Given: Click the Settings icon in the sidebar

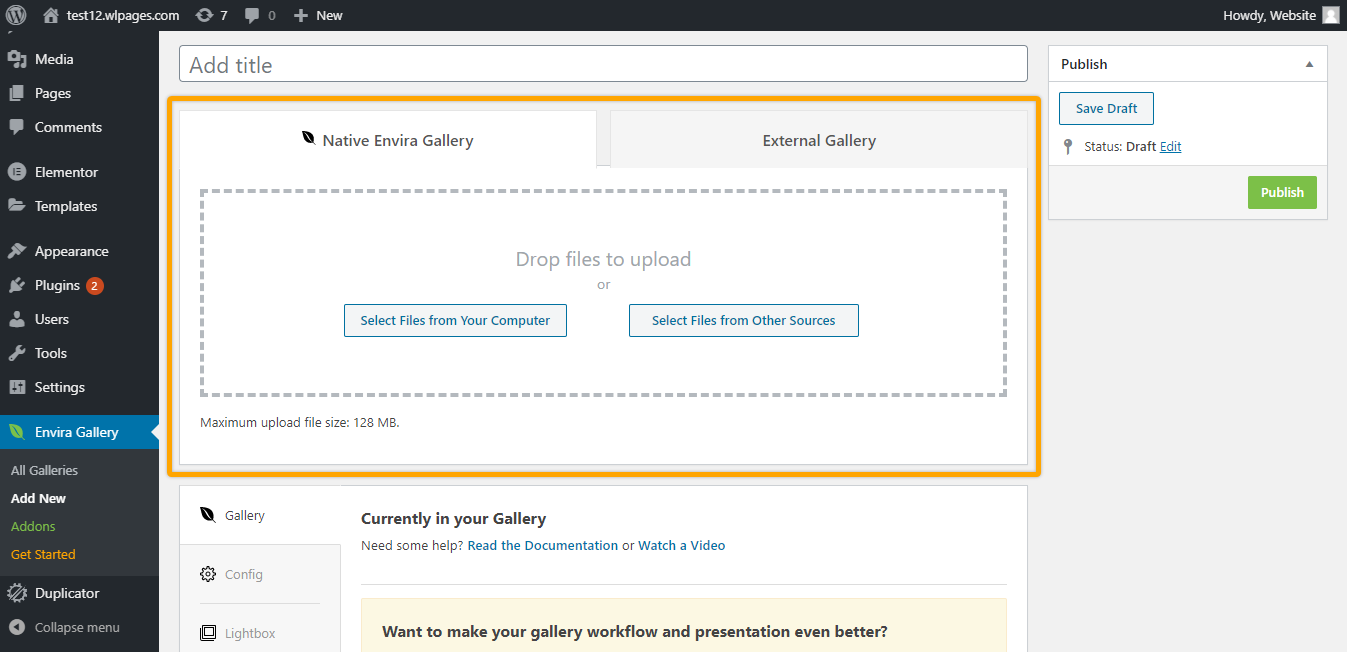Looking at the screenshot, I should 17,387.
